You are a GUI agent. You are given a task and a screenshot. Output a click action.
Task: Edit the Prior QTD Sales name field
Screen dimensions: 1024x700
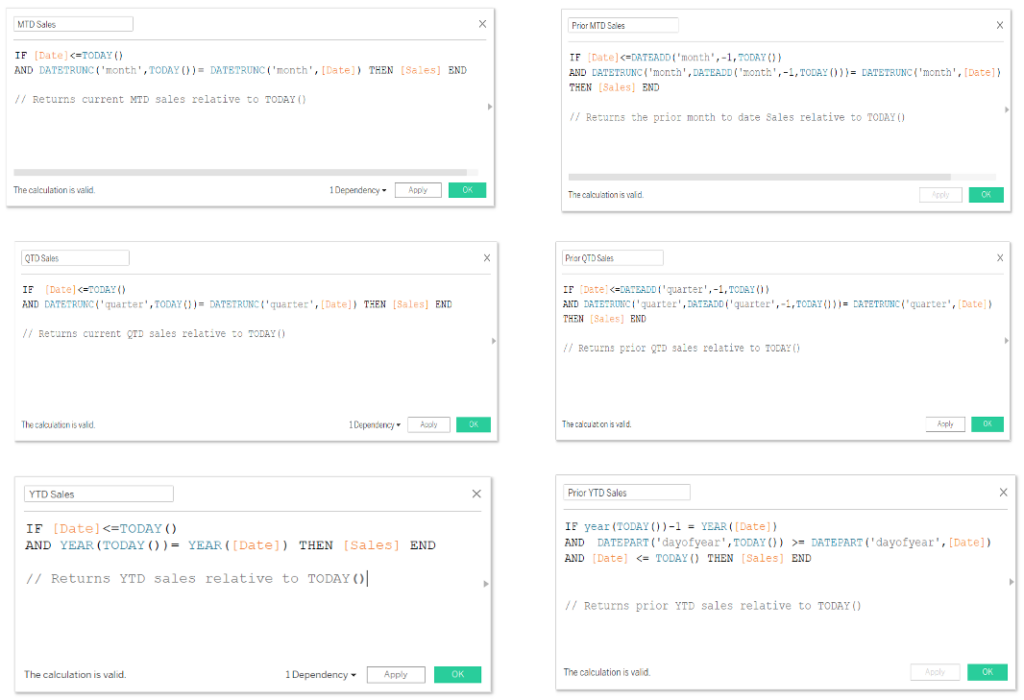[613, 258]
